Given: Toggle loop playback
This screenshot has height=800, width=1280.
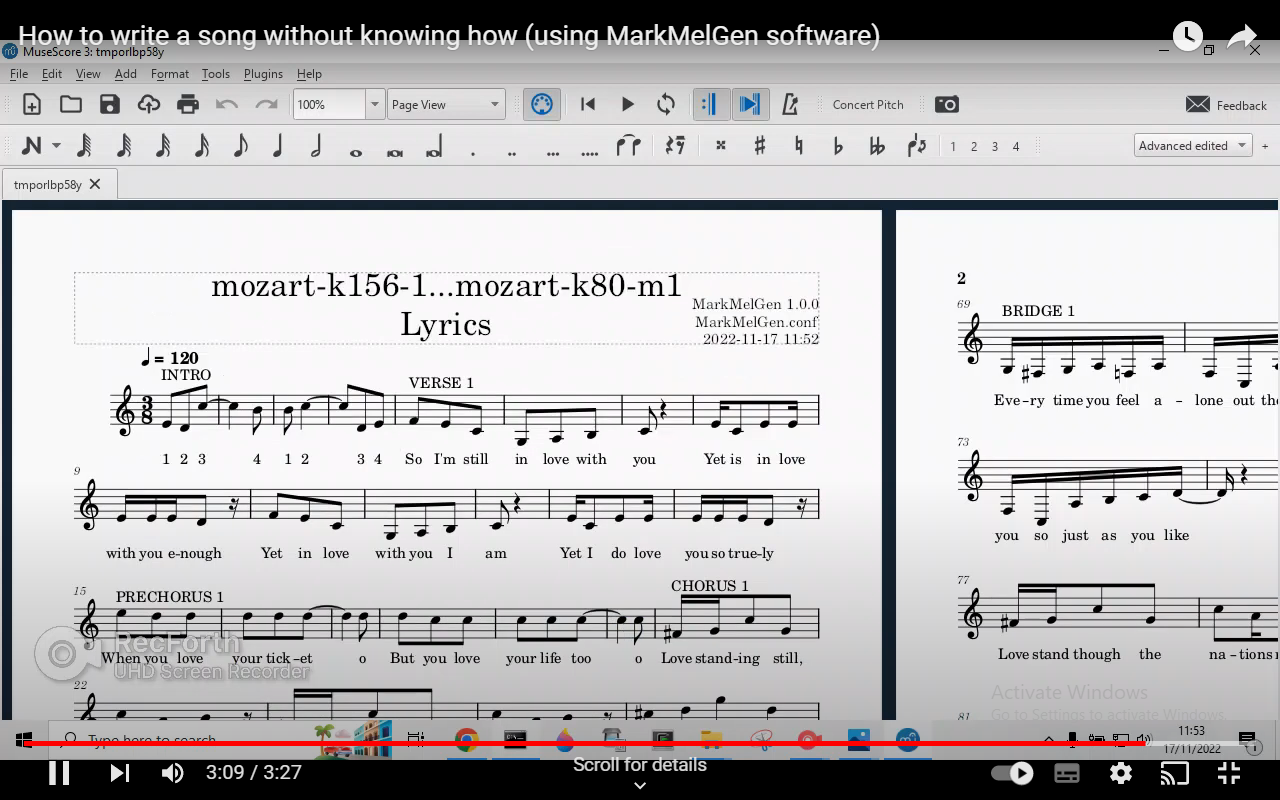Looking at the screenshot, I should click(x=666, y=104).
